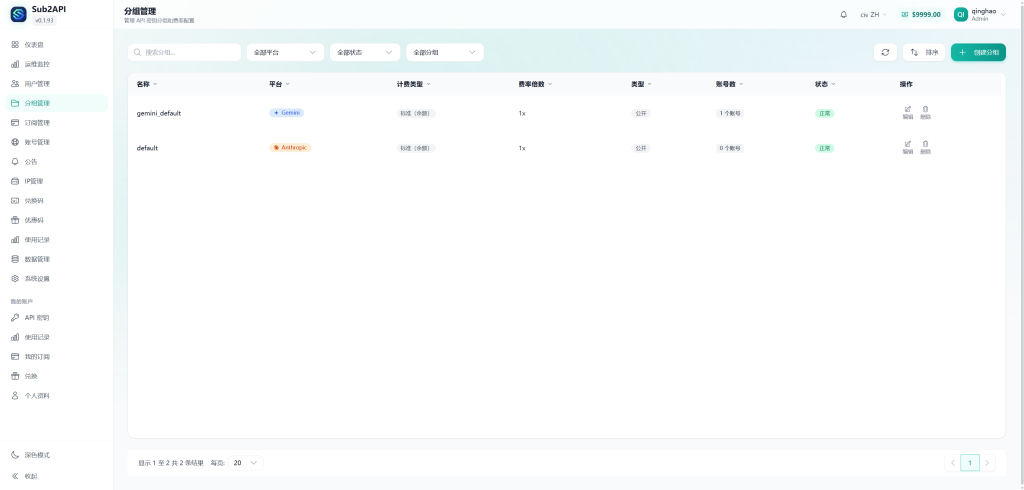Click the notification bell icon

pos(843,15)
